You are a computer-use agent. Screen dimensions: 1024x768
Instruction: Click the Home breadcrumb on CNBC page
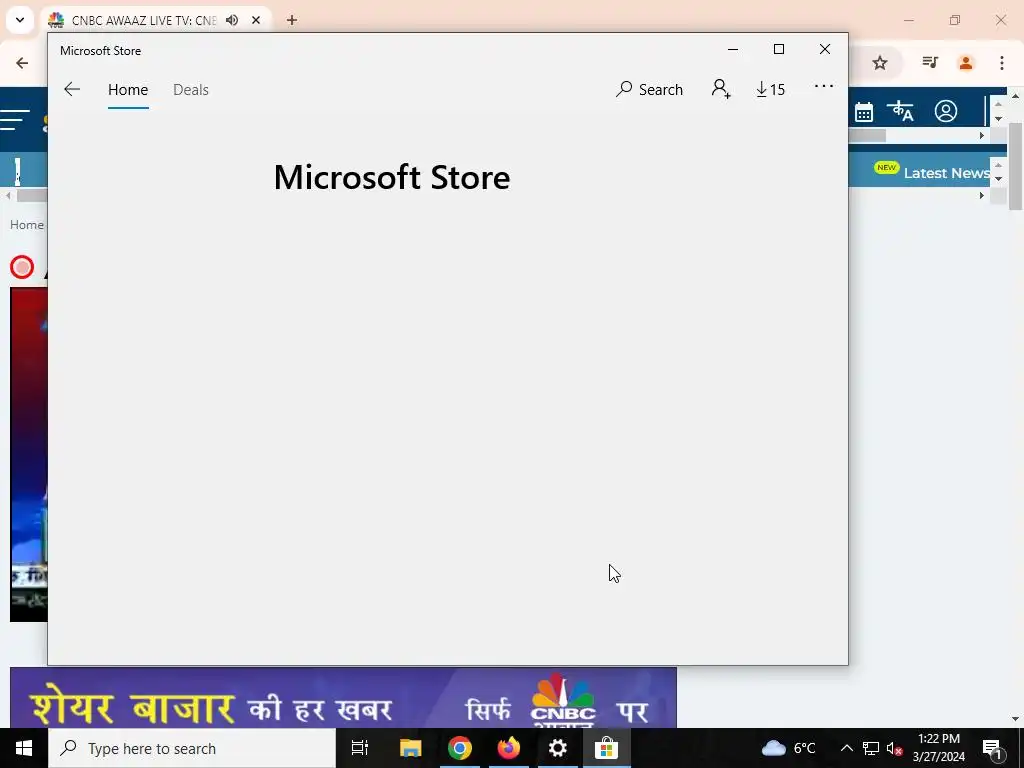[x=27, y=225]
